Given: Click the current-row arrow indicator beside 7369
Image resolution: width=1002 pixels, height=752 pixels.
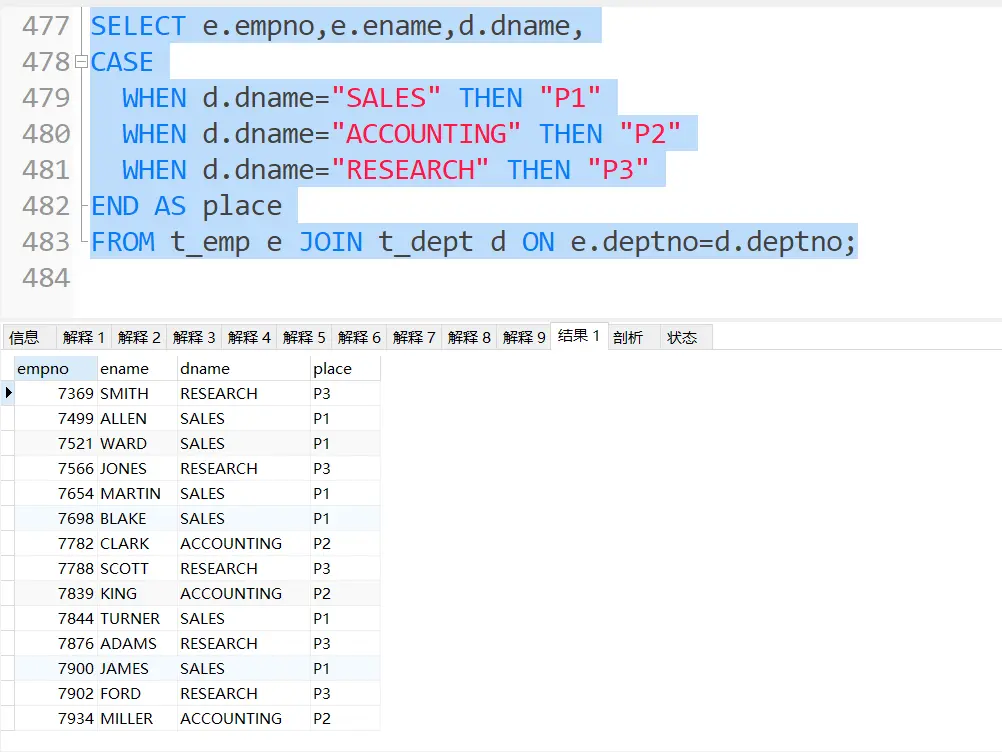Looking at the screenshot, I should [8, 393].
